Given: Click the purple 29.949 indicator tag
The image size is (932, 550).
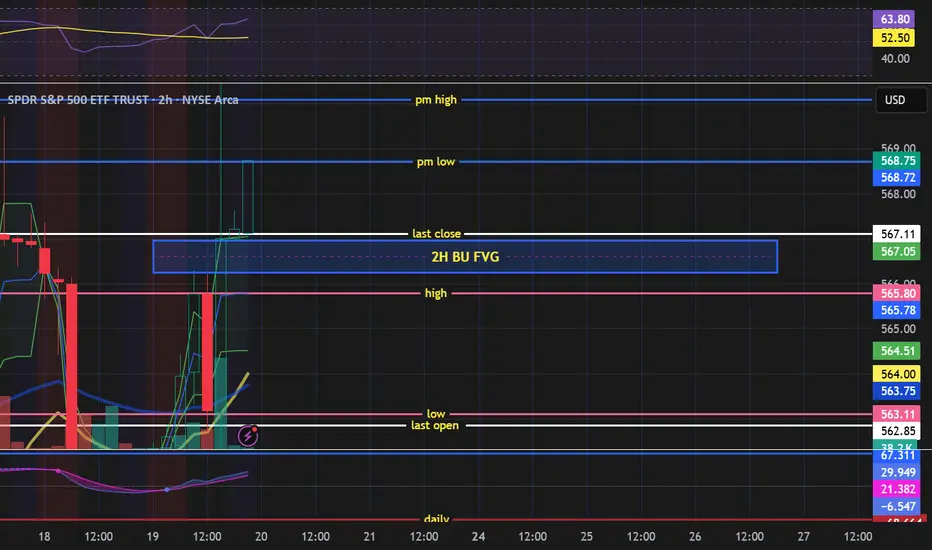Looking at the screenshot, I should (x=896, y=472).
